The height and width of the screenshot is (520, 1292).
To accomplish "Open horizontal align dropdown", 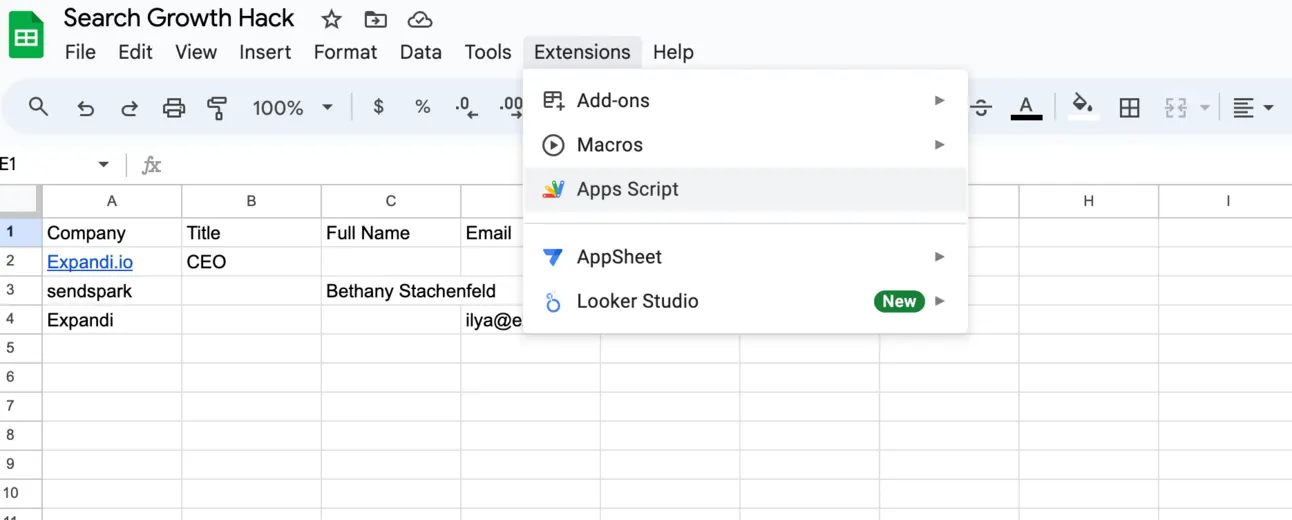I will click(1253, 107).
